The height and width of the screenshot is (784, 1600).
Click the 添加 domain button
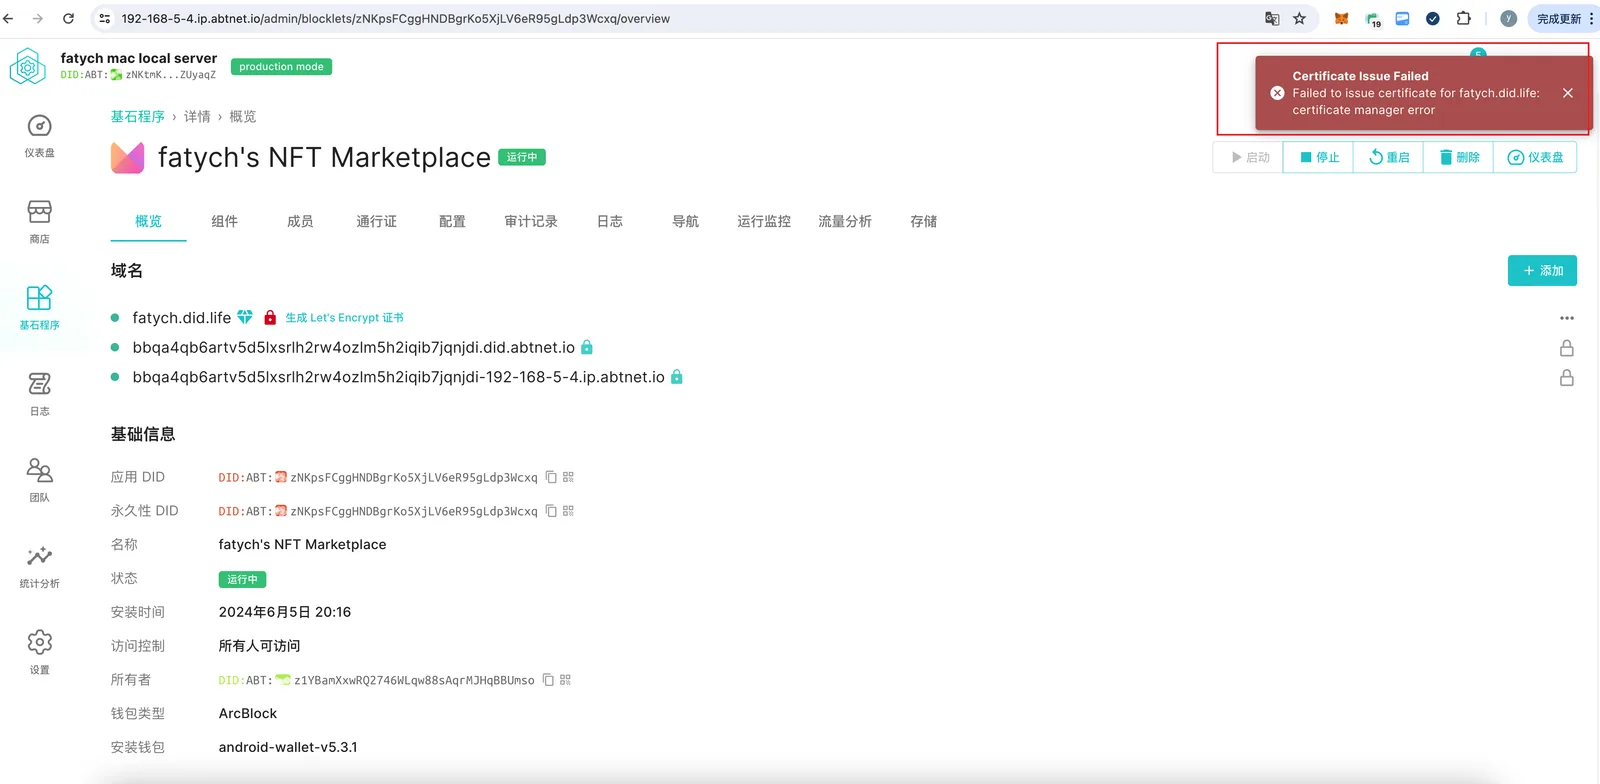[1542, 270]
